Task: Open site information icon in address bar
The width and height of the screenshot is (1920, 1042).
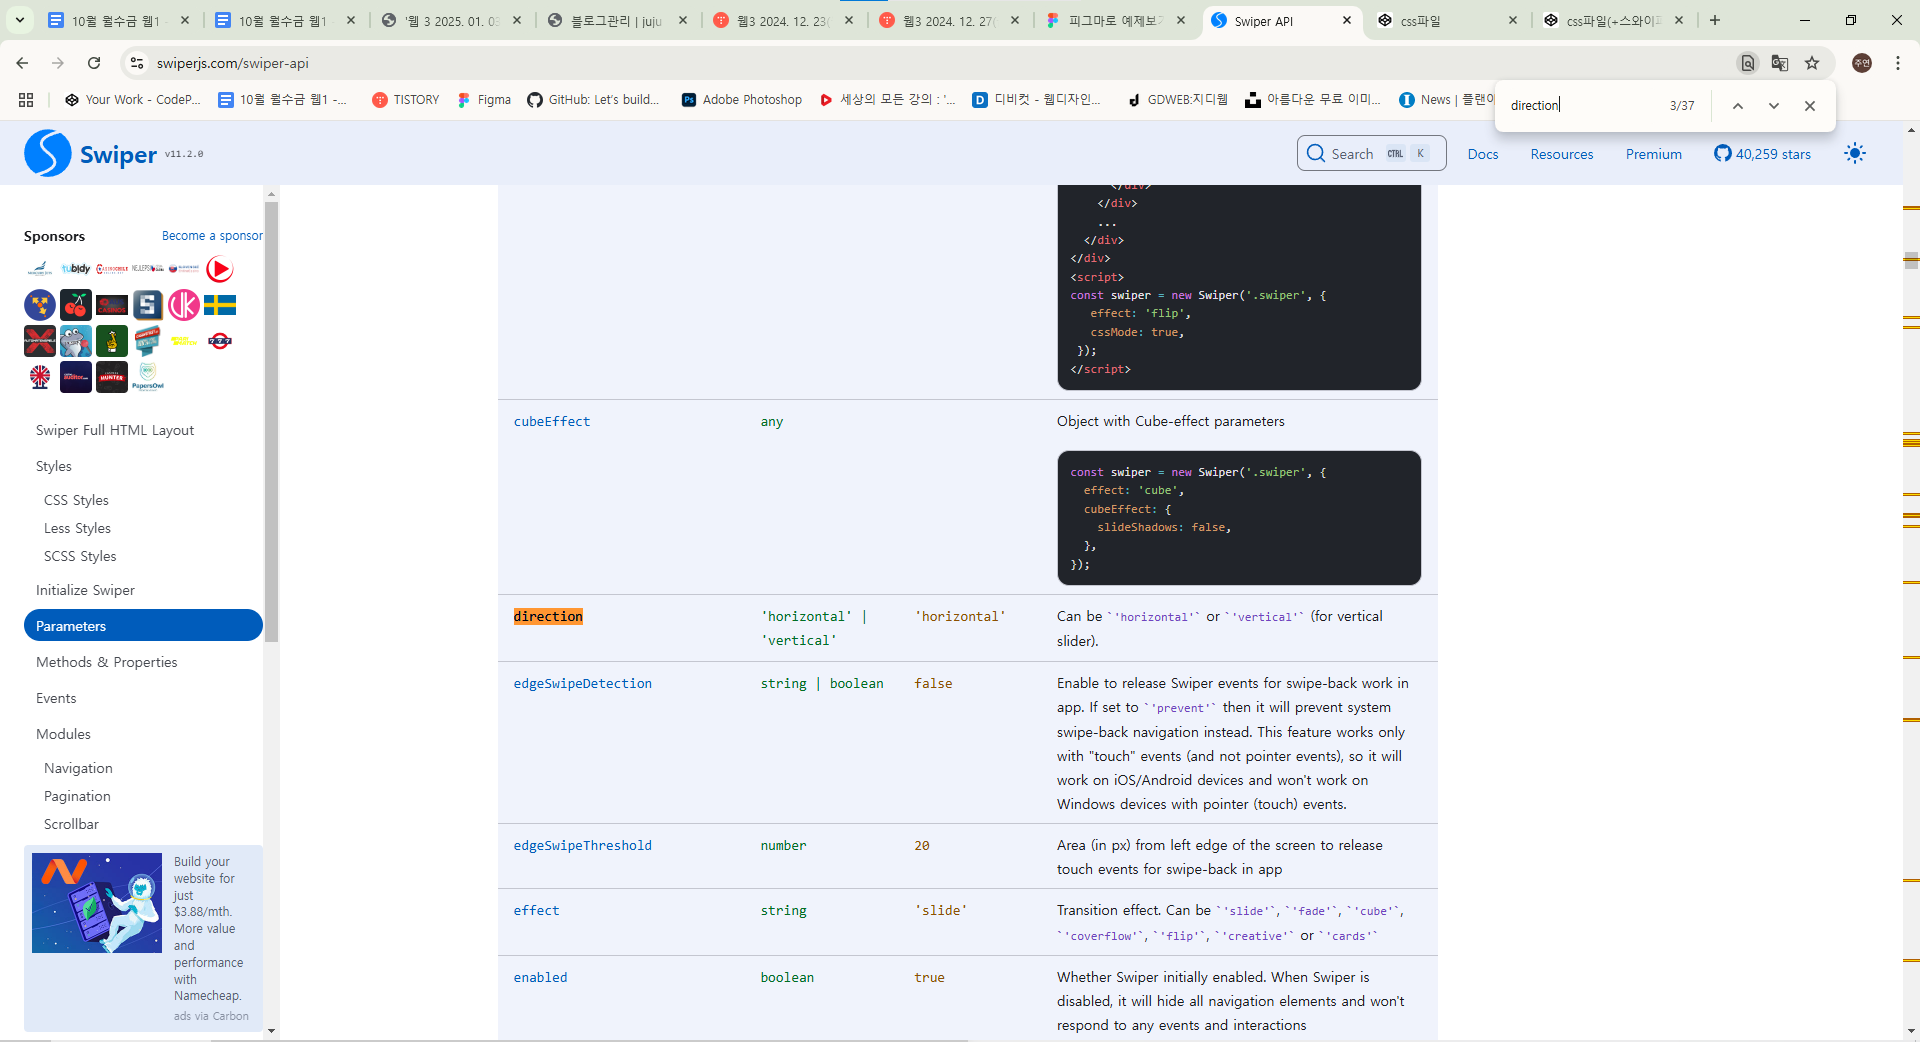Action: click(x=137, y=63)
